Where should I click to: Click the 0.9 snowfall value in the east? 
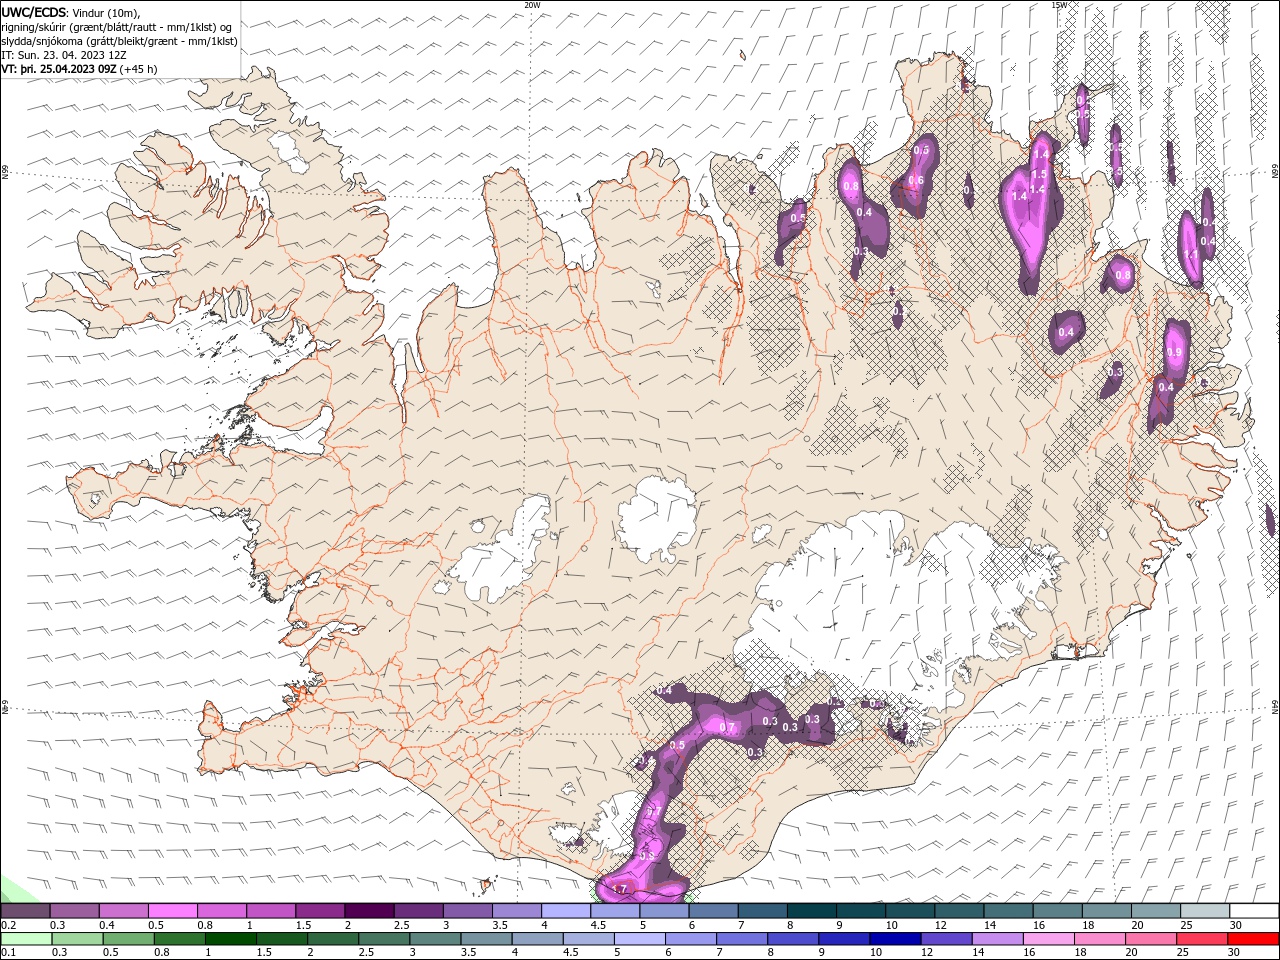(1175, 352)
